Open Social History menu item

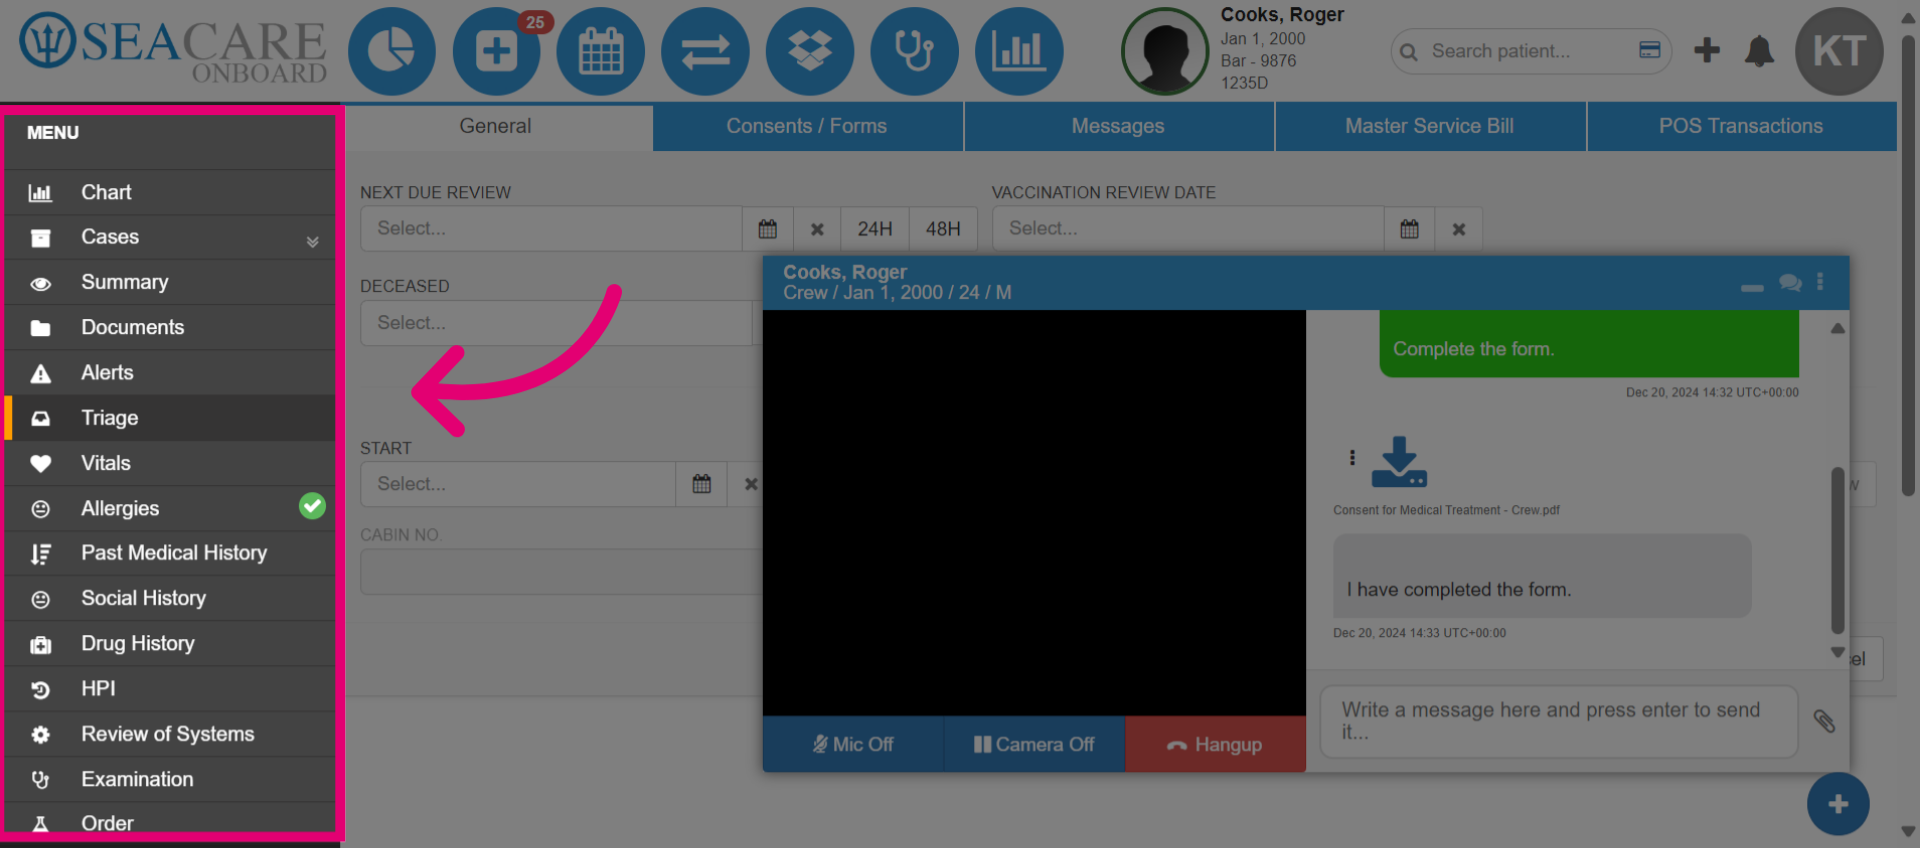pos(170,598)
